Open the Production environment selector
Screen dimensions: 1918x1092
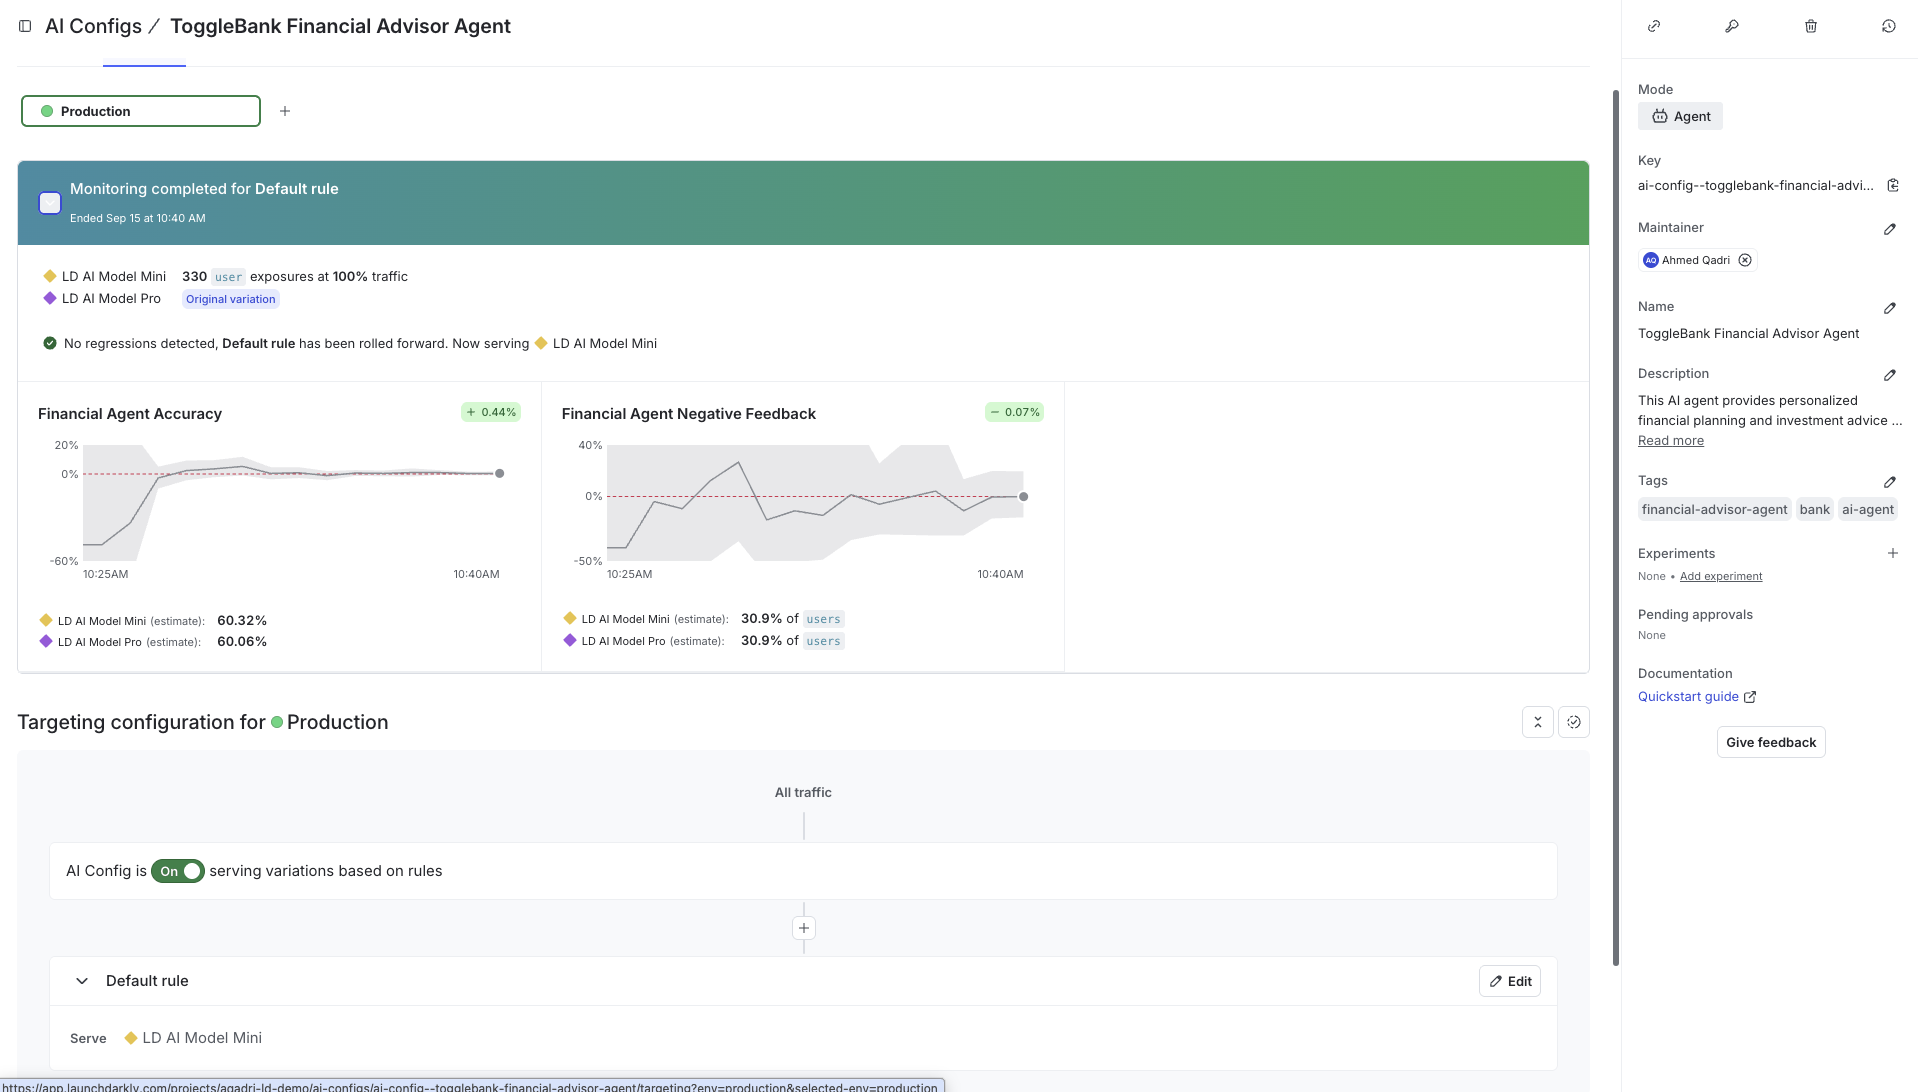coord(140,111)
